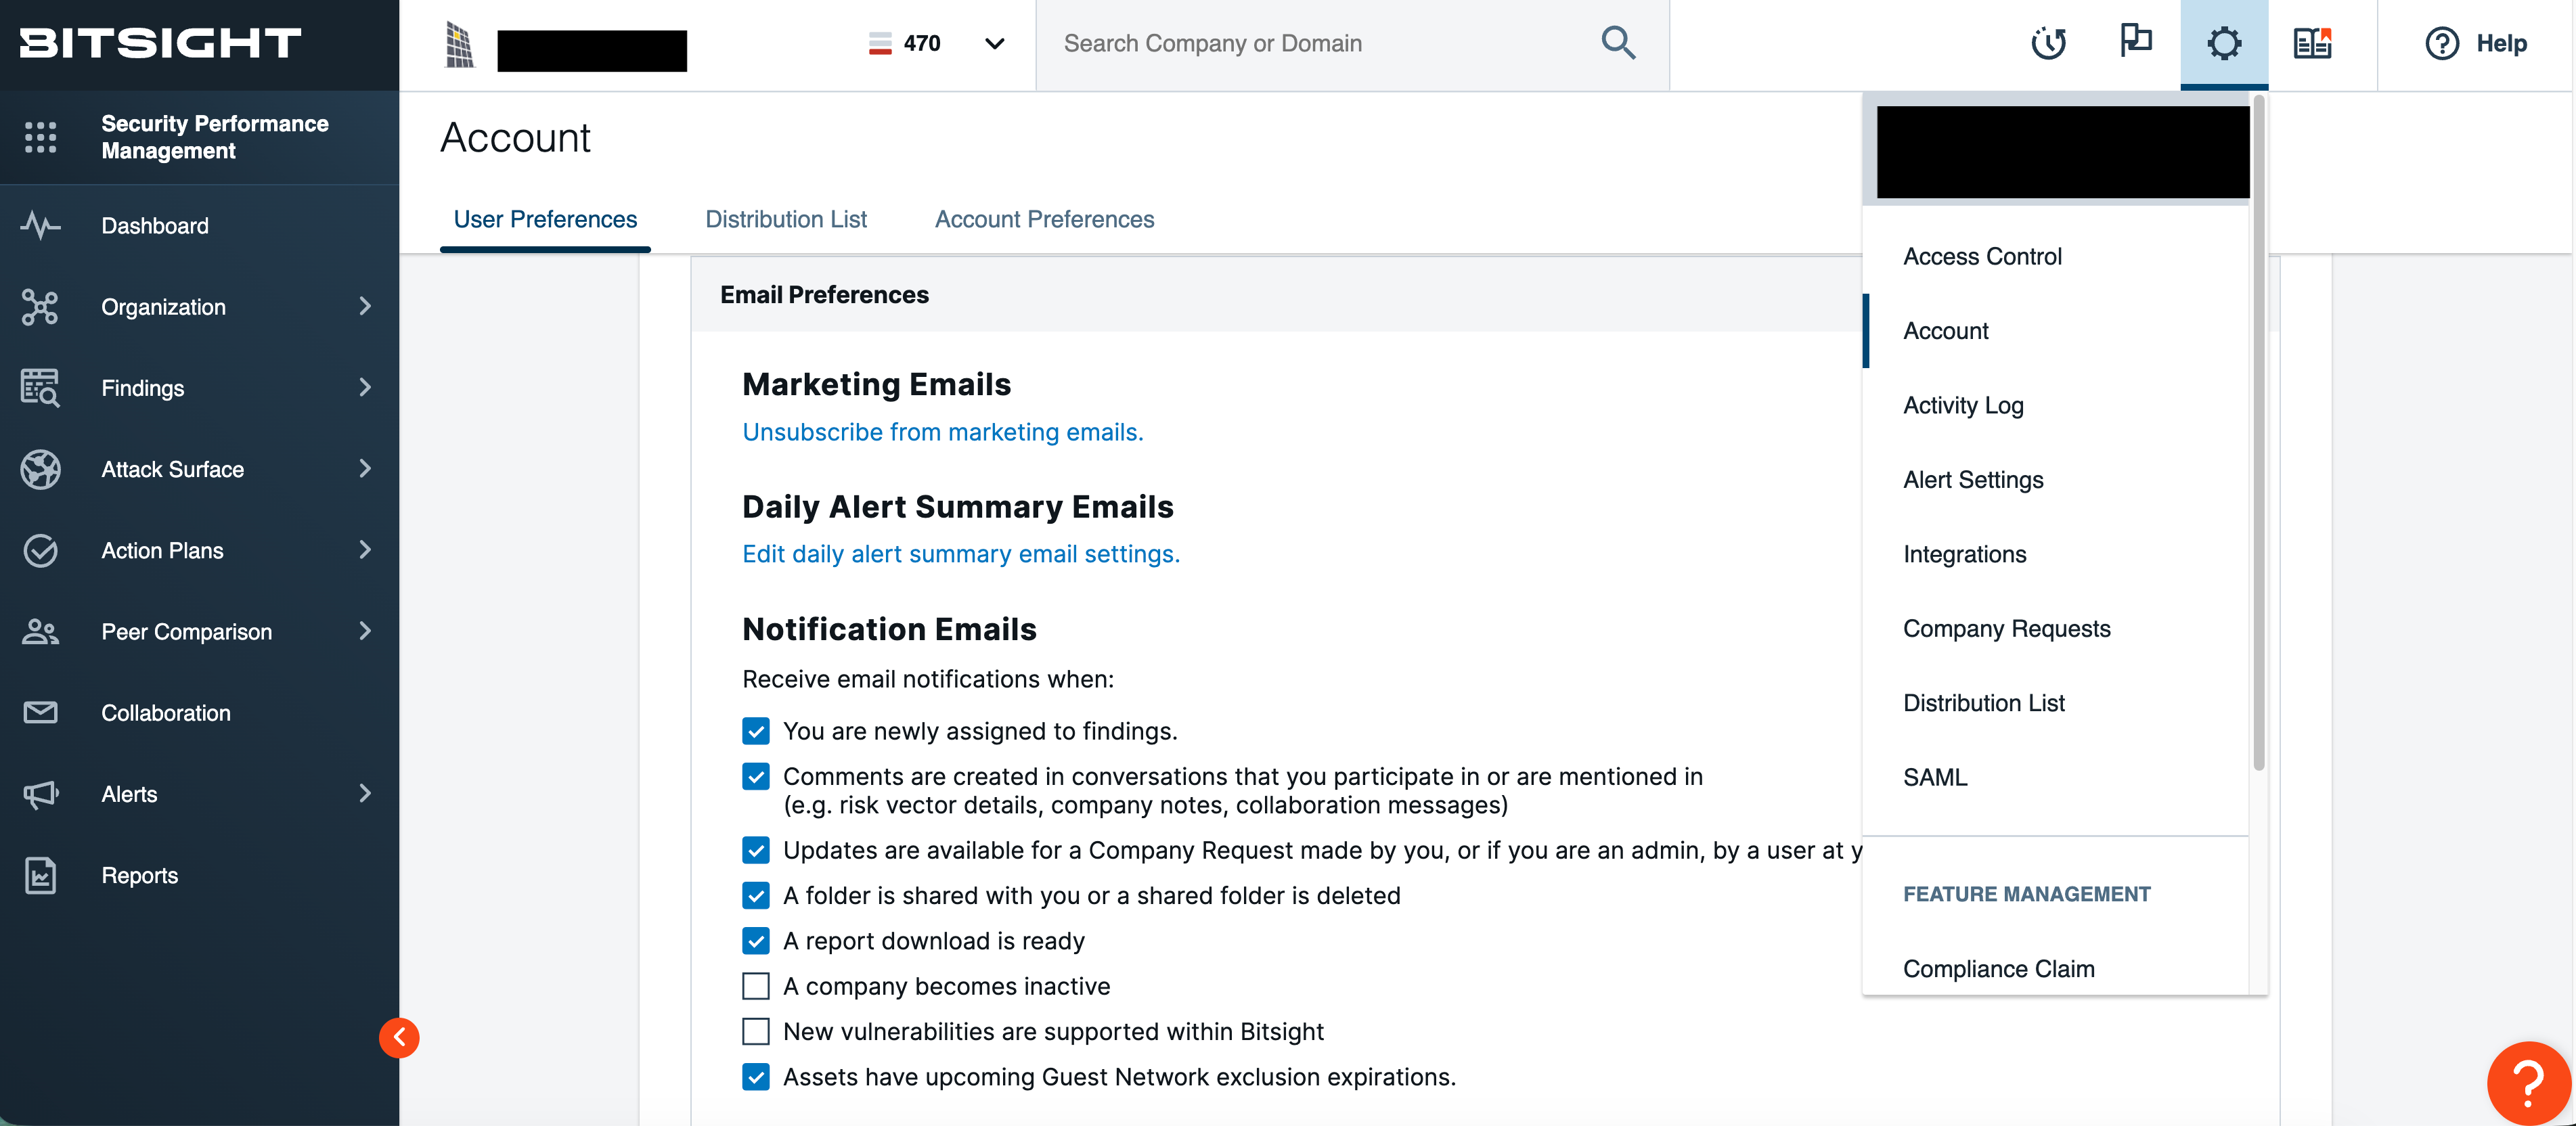Select Activity Log from settings menu

[1962, 405]
